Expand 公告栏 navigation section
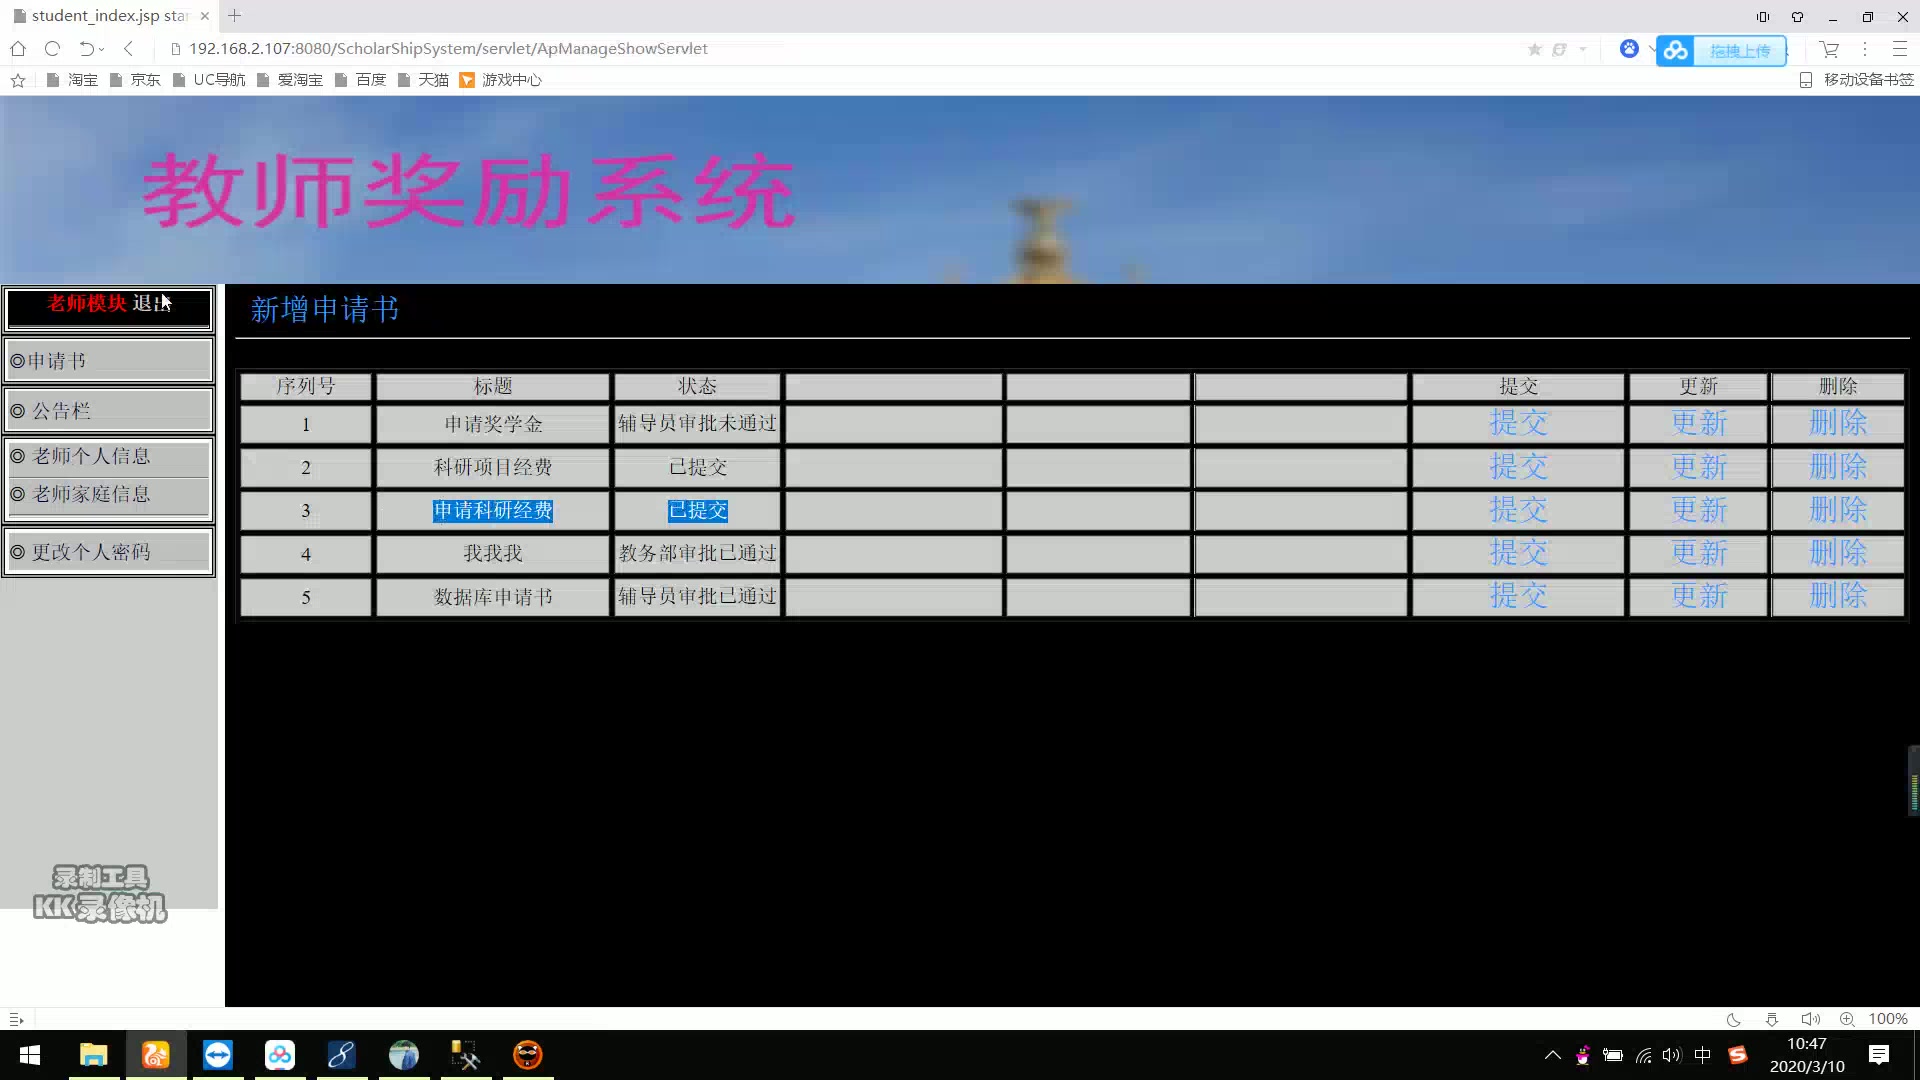1920x1080 pixels. tap(109, 410)
